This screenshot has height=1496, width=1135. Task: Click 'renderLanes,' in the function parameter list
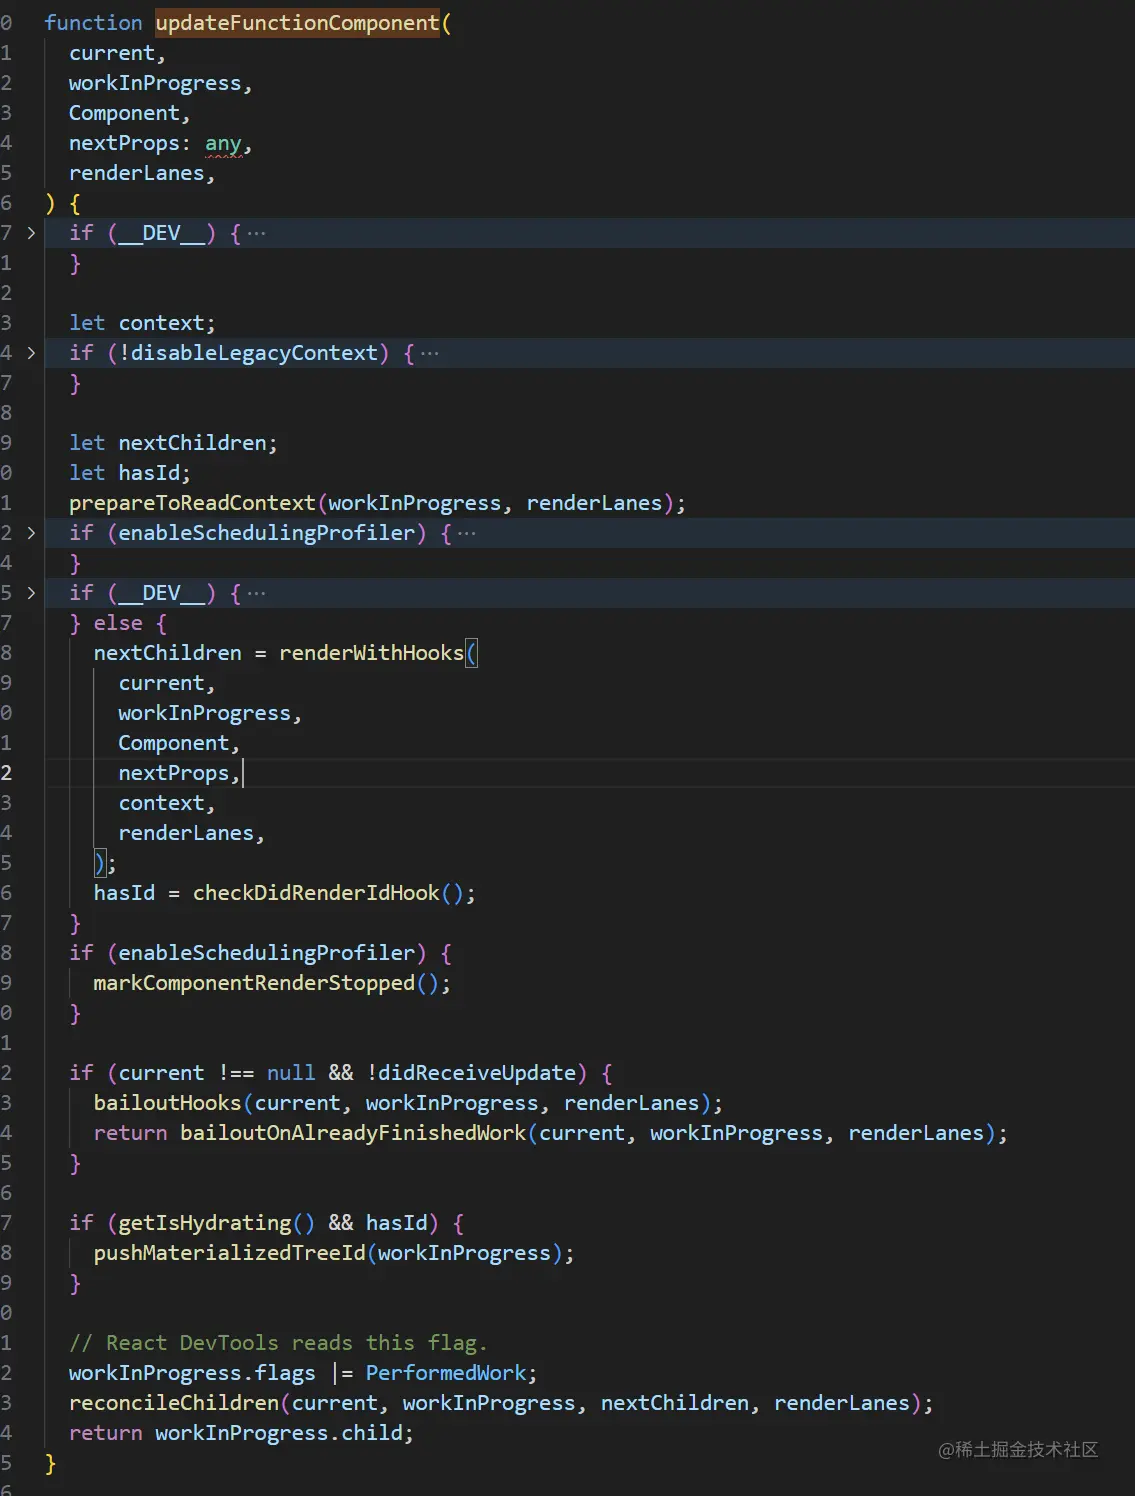click(142, 173)
